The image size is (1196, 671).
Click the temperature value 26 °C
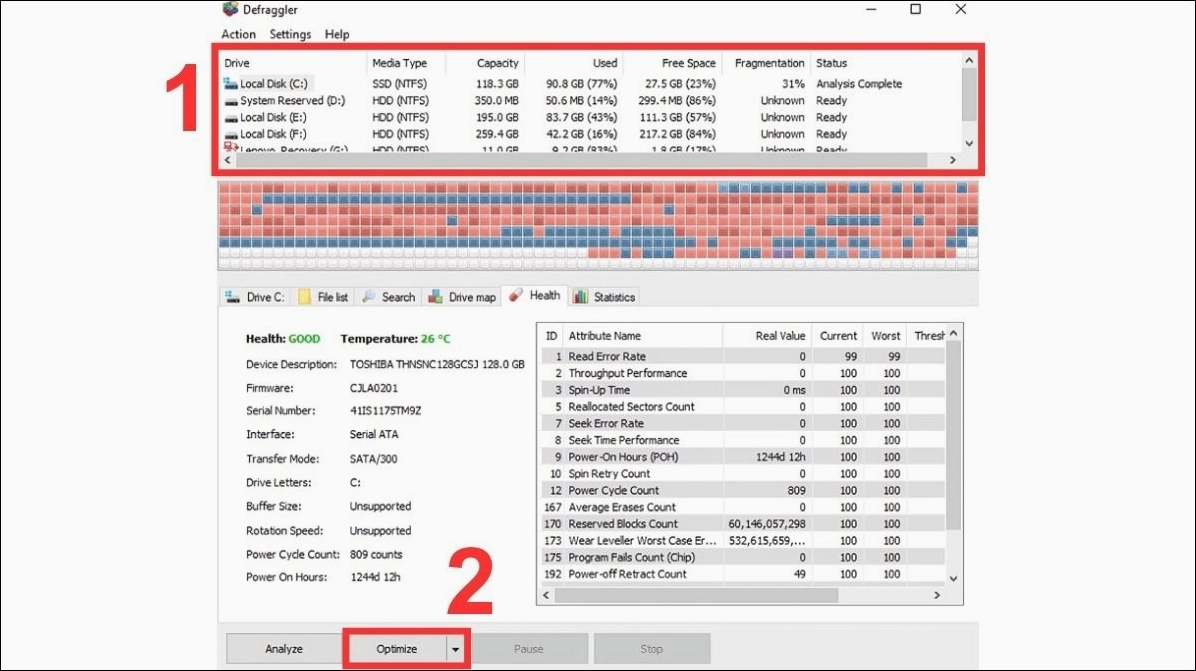[x=436, y=339]
